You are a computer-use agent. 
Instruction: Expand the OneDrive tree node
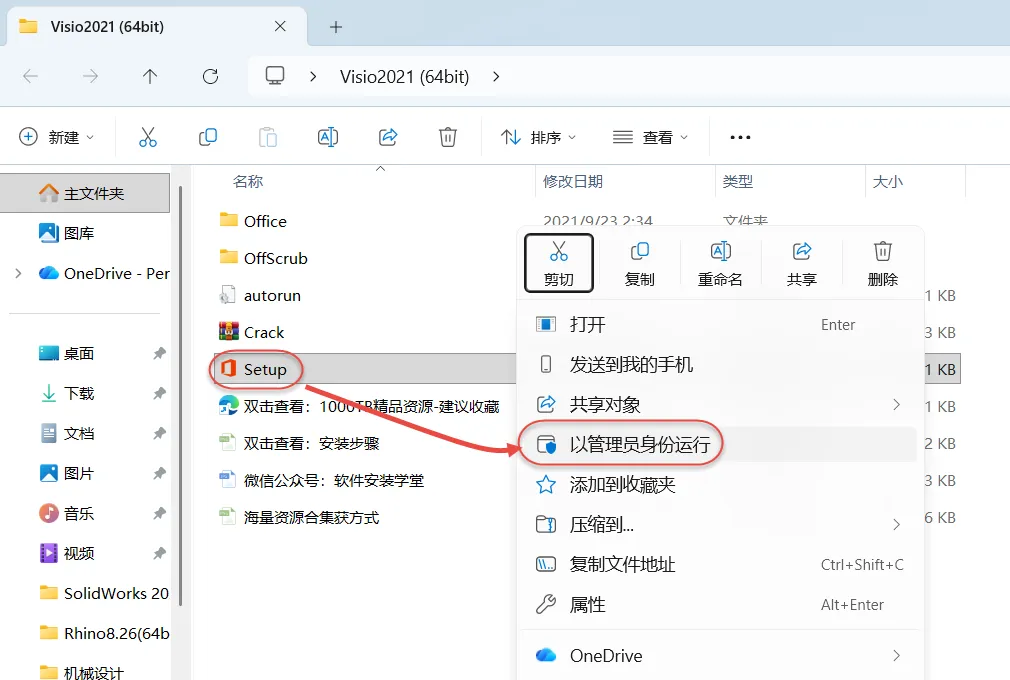[x=18, y=273]
